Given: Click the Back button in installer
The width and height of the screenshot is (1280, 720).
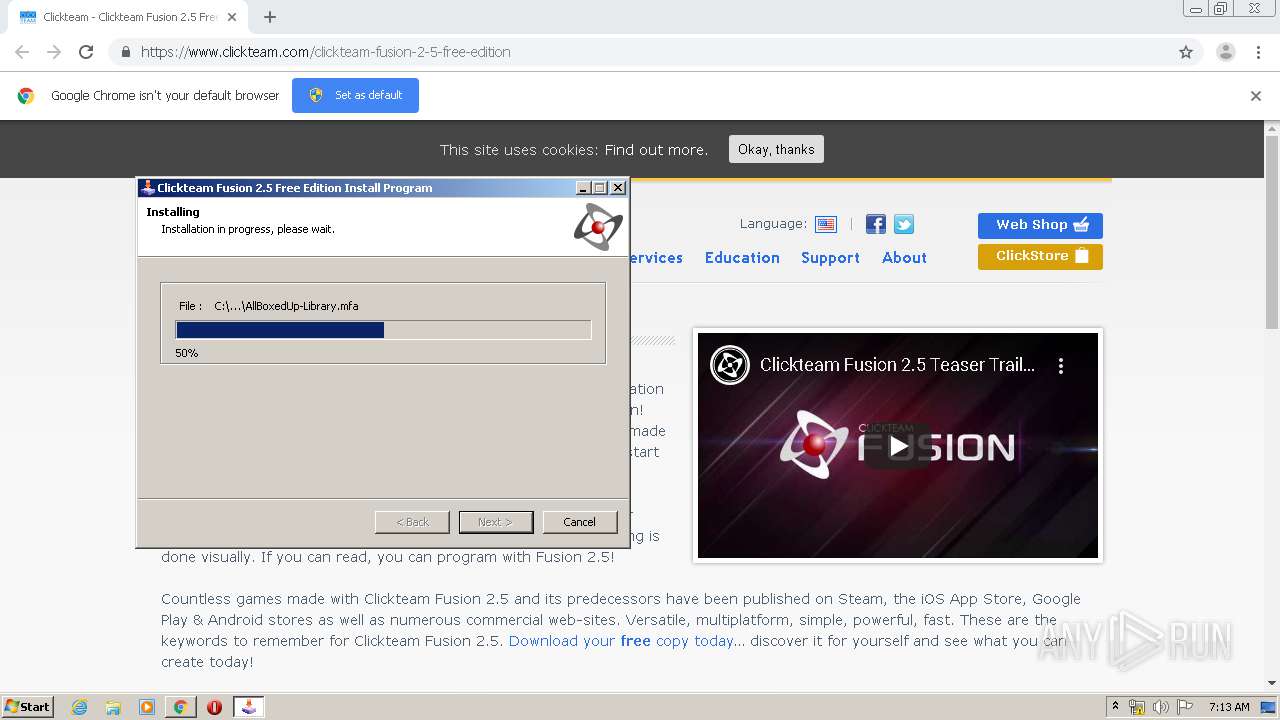Looking at the screenshot, I should 412,522.
